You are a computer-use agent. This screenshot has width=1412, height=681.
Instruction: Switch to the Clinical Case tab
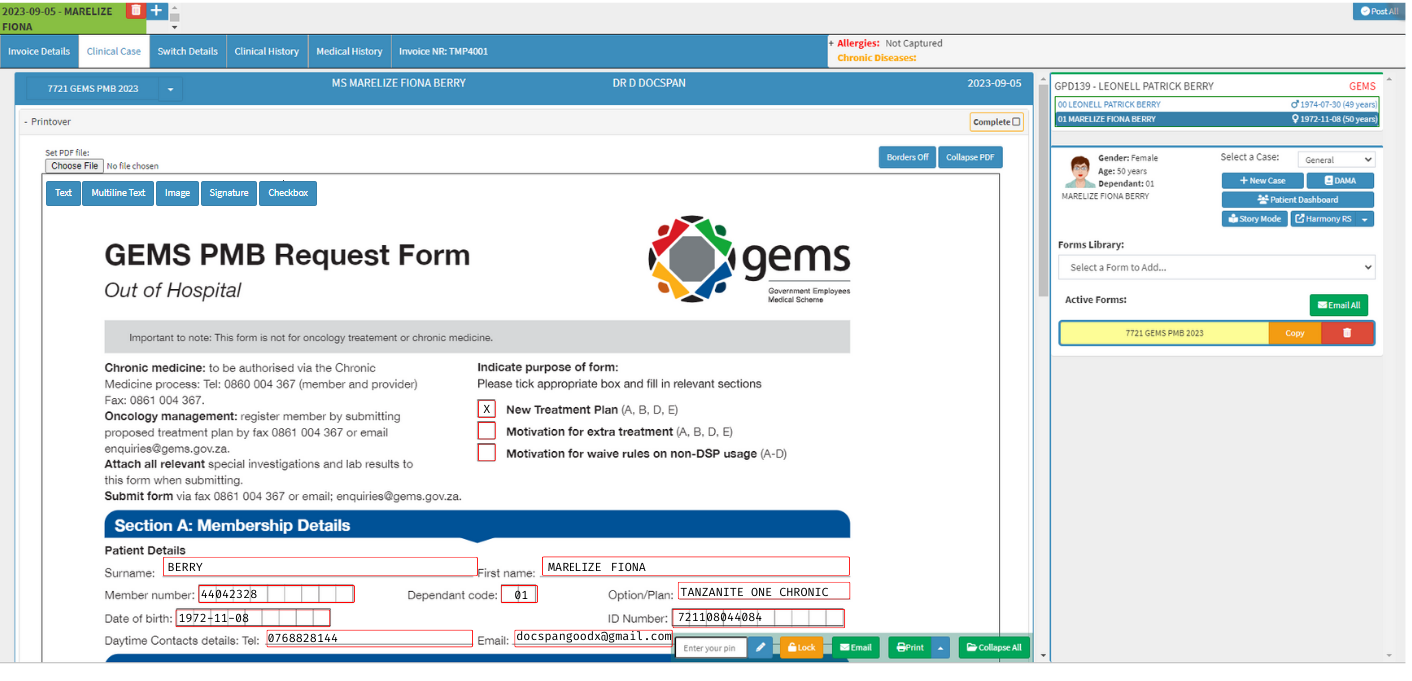(x=114, y=51)
